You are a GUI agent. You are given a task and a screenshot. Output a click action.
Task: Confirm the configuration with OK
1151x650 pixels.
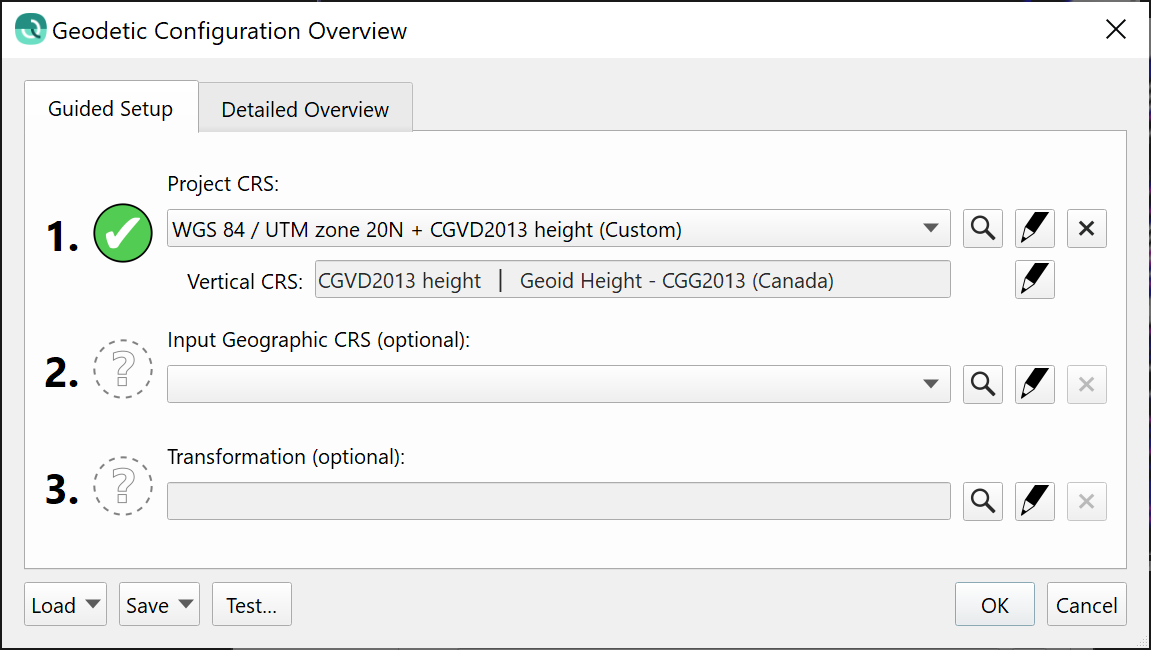pyautogui.click(x=995, y=605)
